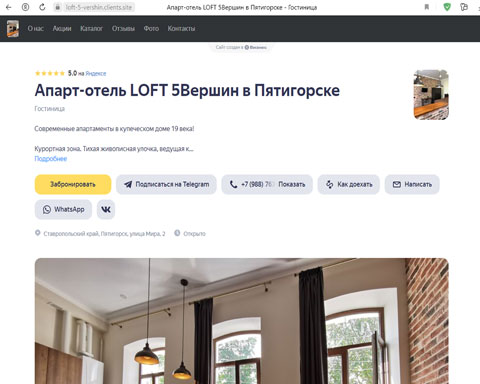Click the text Современные апартаменты в купеческом доме 19 века!
480x384 pixels.
[114, 129]
